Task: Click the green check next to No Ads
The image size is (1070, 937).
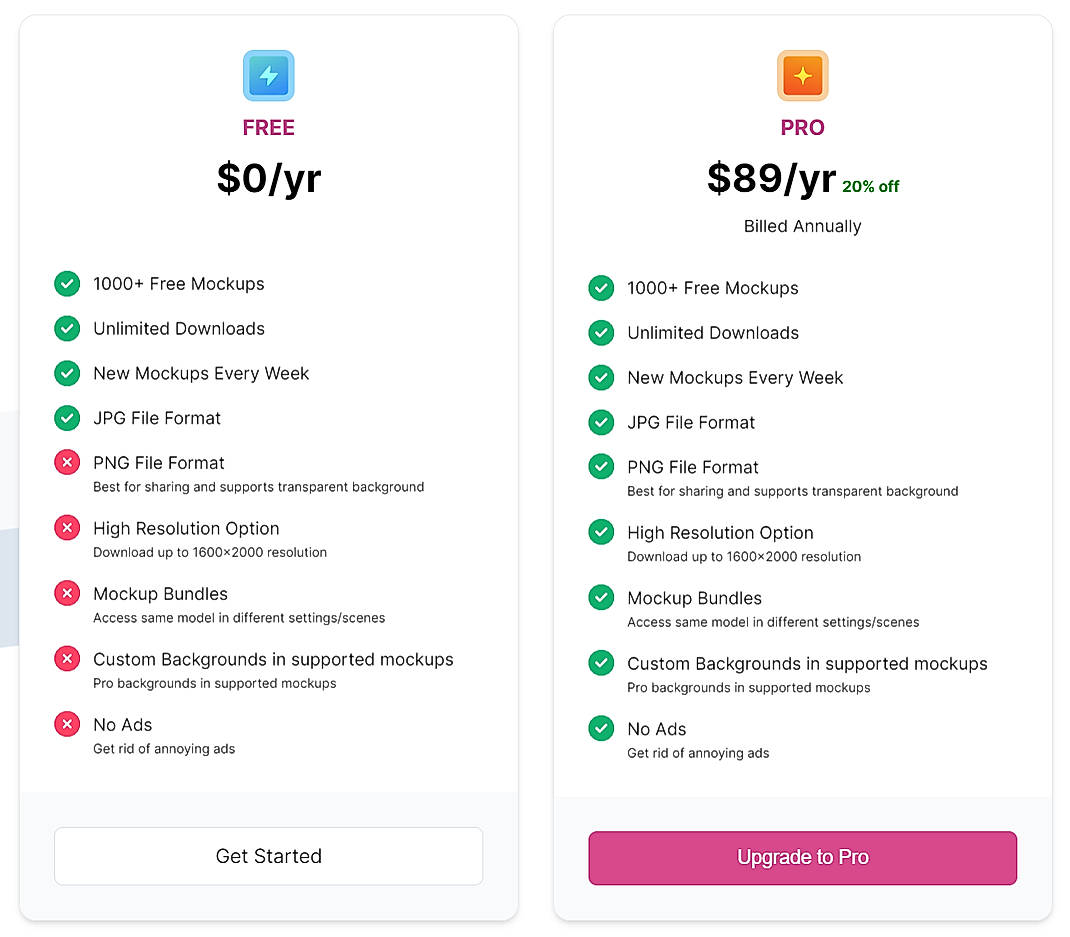Action: [601, 728]
